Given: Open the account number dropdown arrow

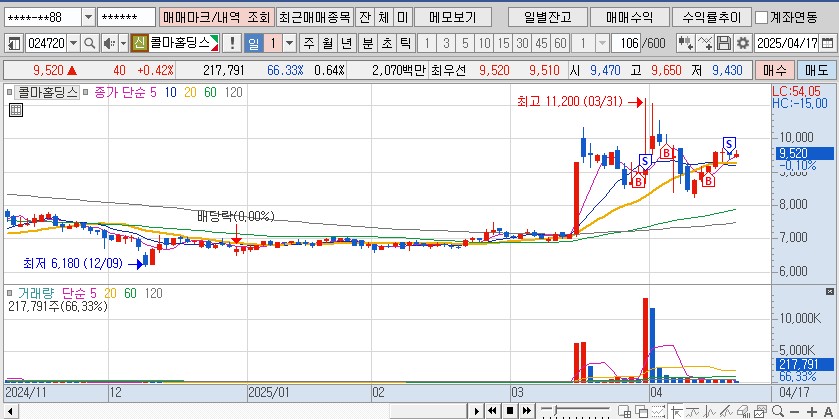Looking at the screenshot, I should coord(89,18).
